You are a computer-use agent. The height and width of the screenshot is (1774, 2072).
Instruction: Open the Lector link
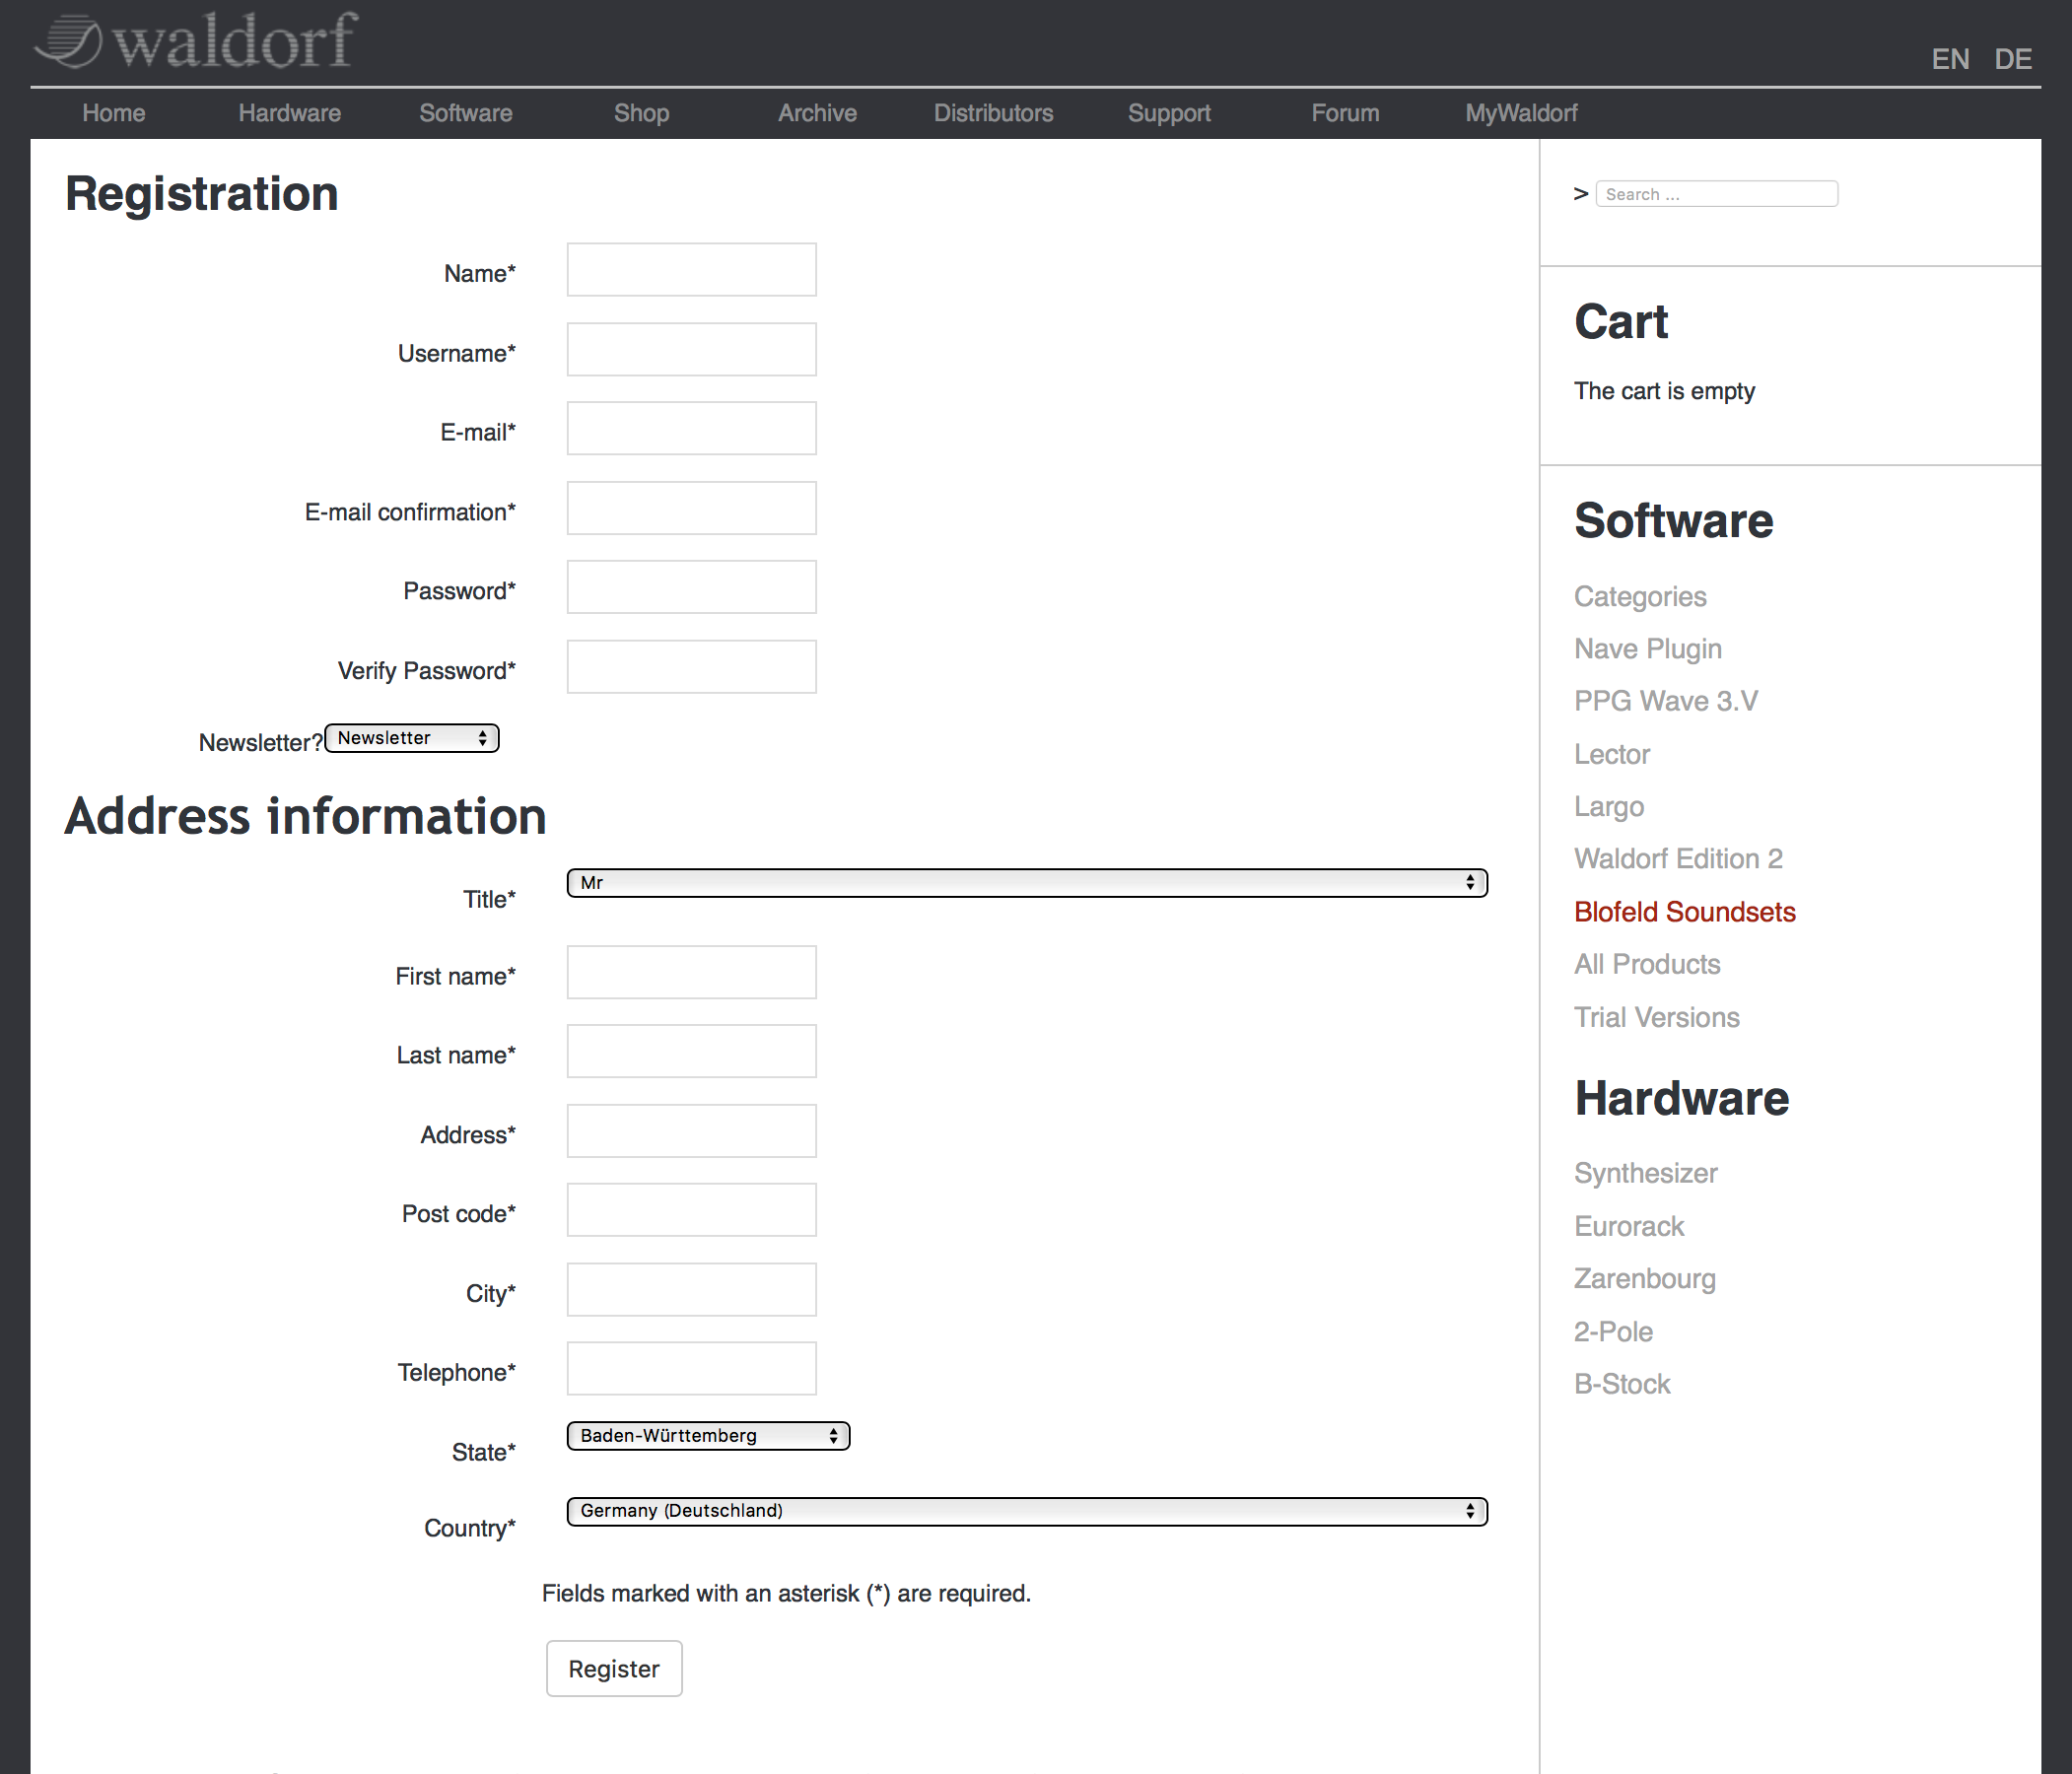click(x=1612, y=754)
